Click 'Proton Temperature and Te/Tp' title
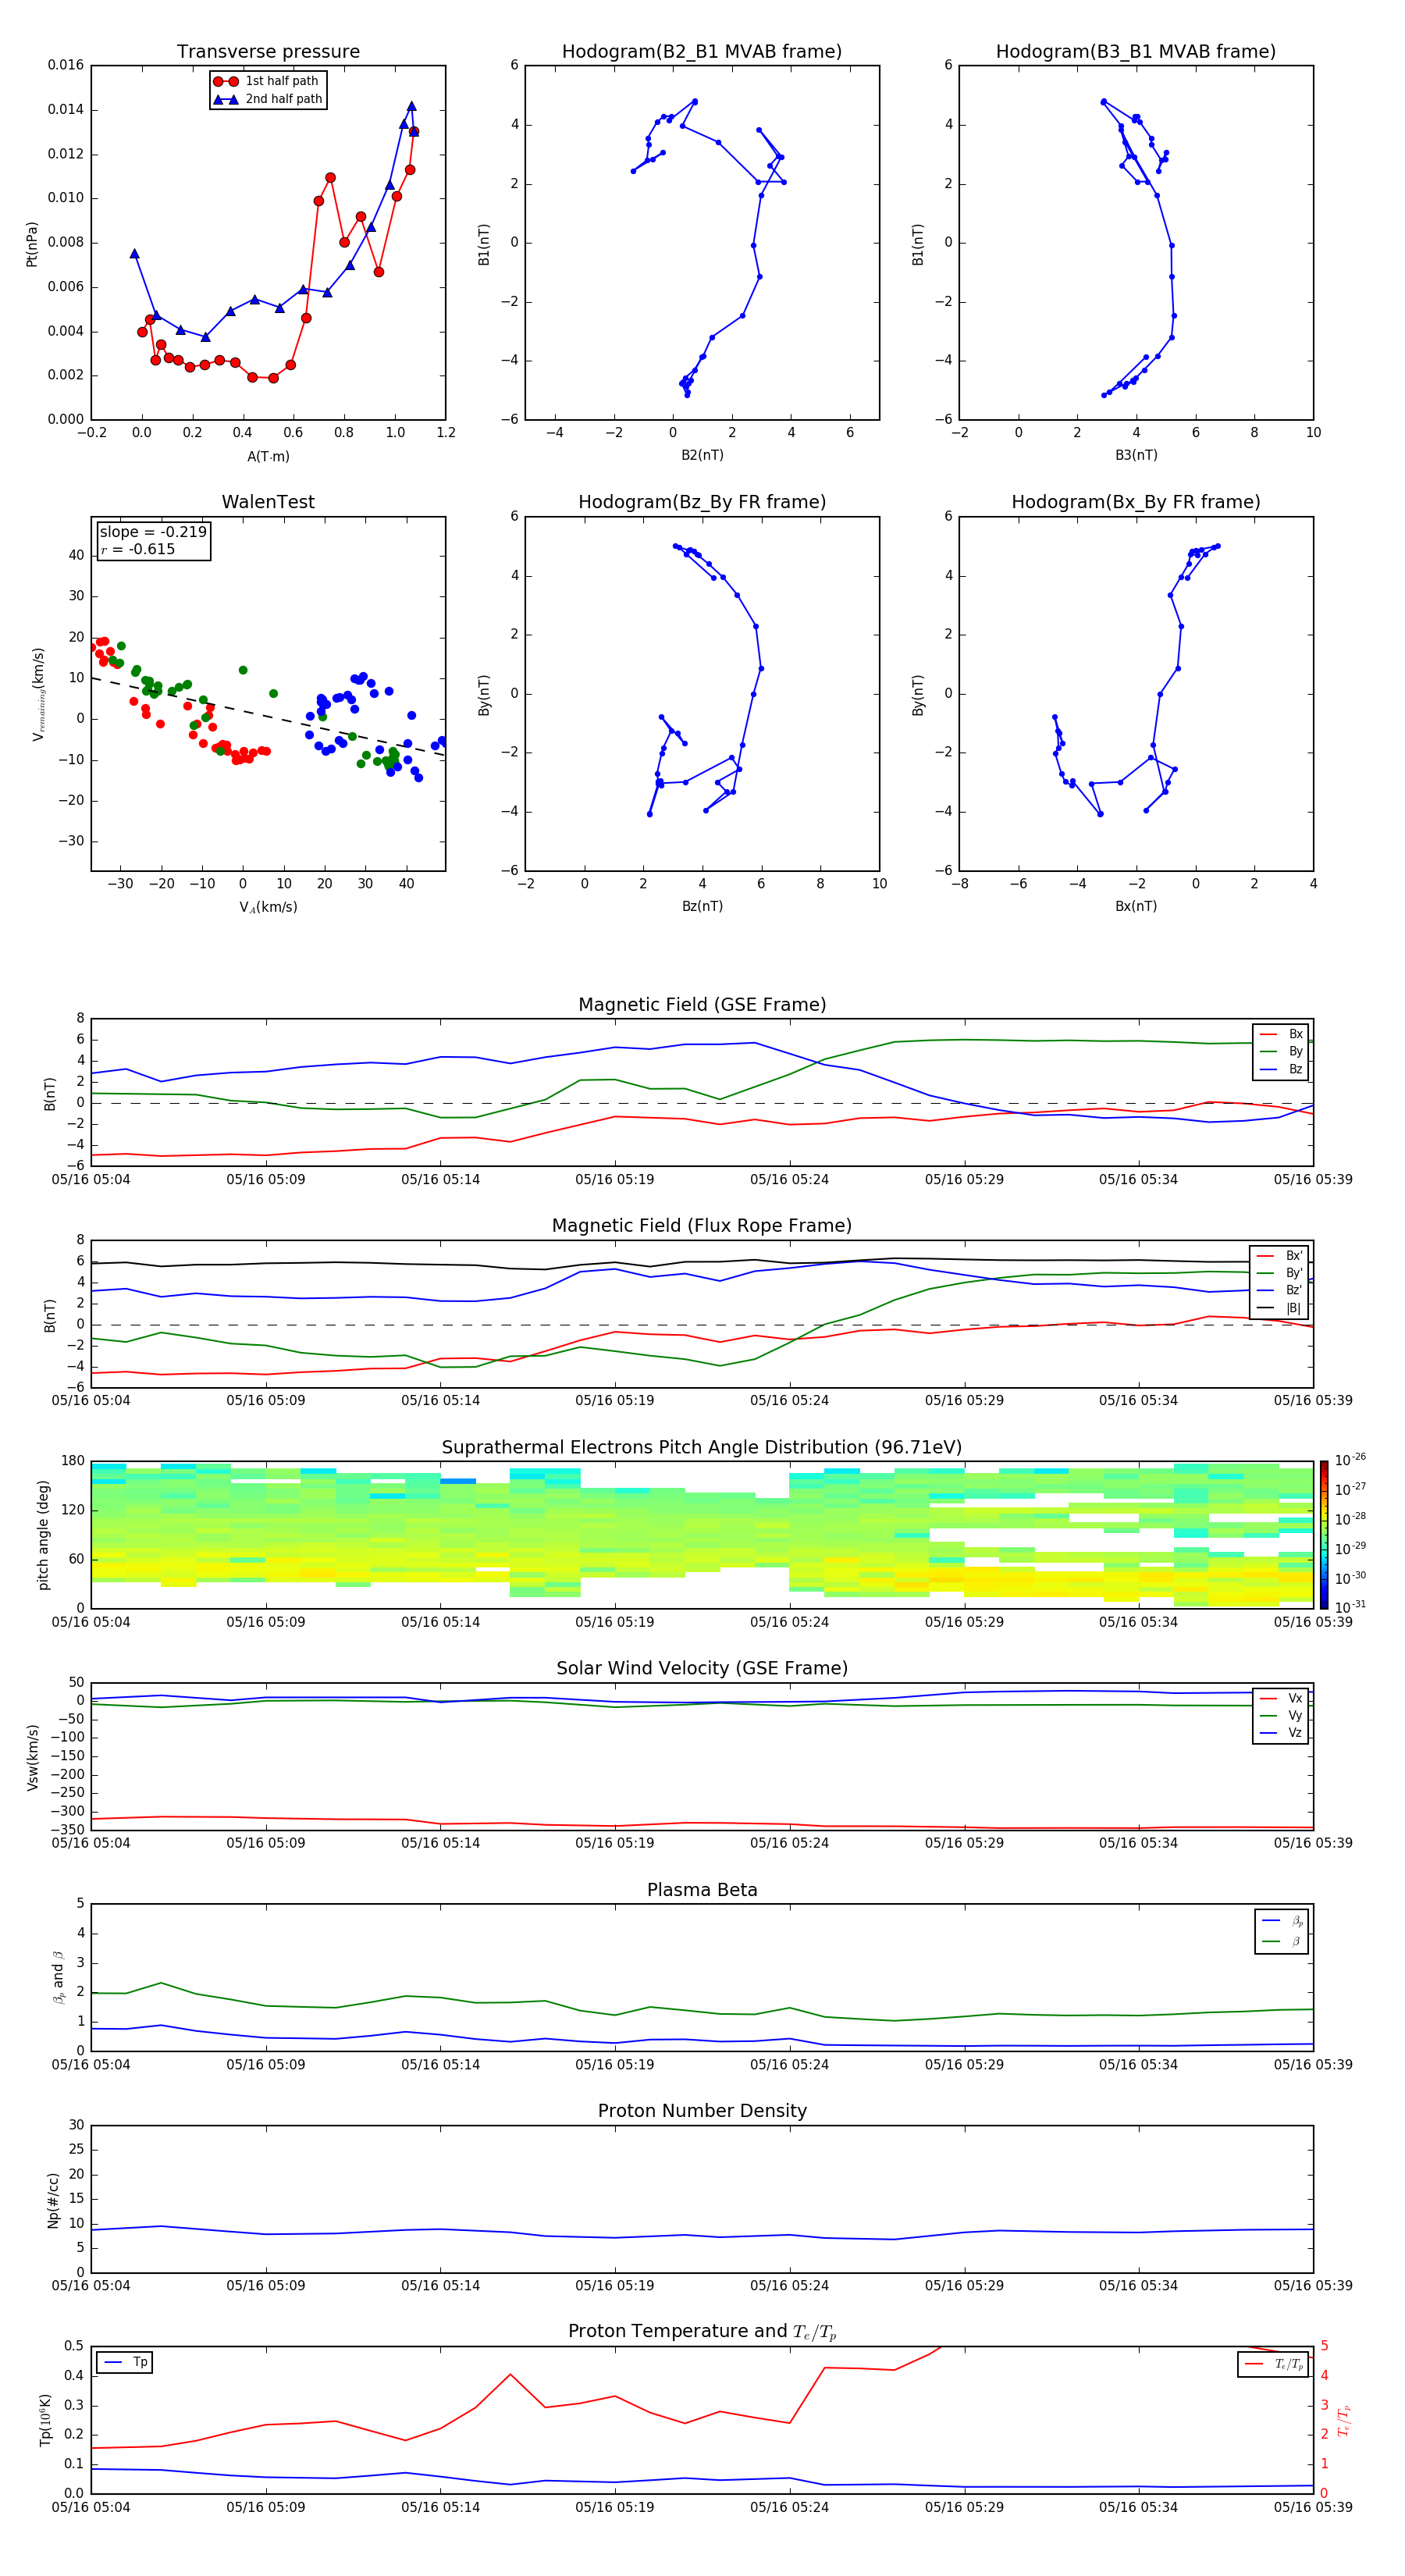1405x2576 pixels. click(x=702, y=2332)
